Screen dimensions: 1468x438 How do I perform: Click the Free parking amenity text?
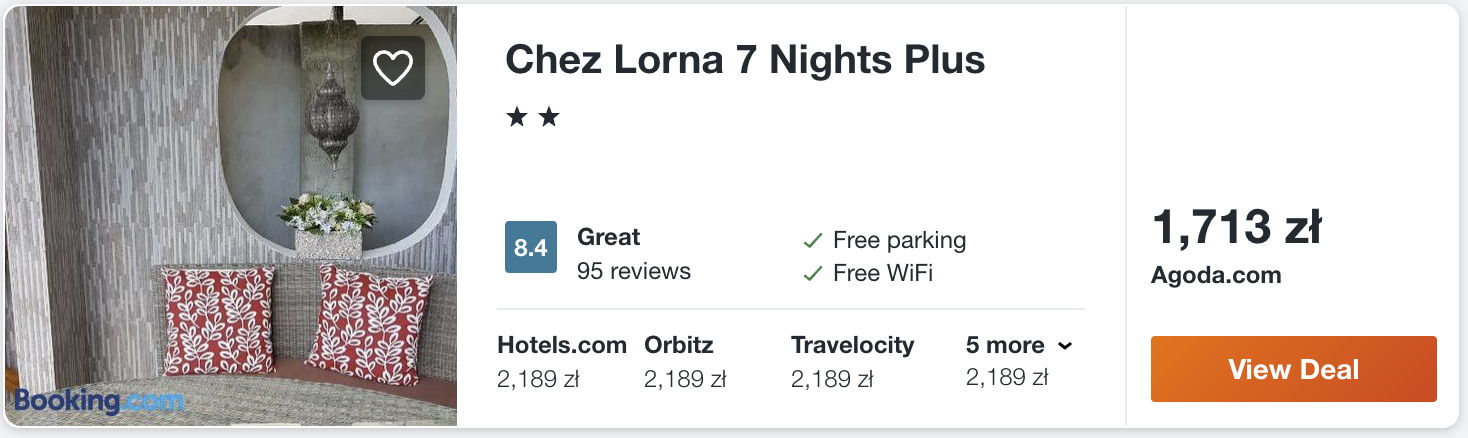pyautogui.click(x=899, y=240)
